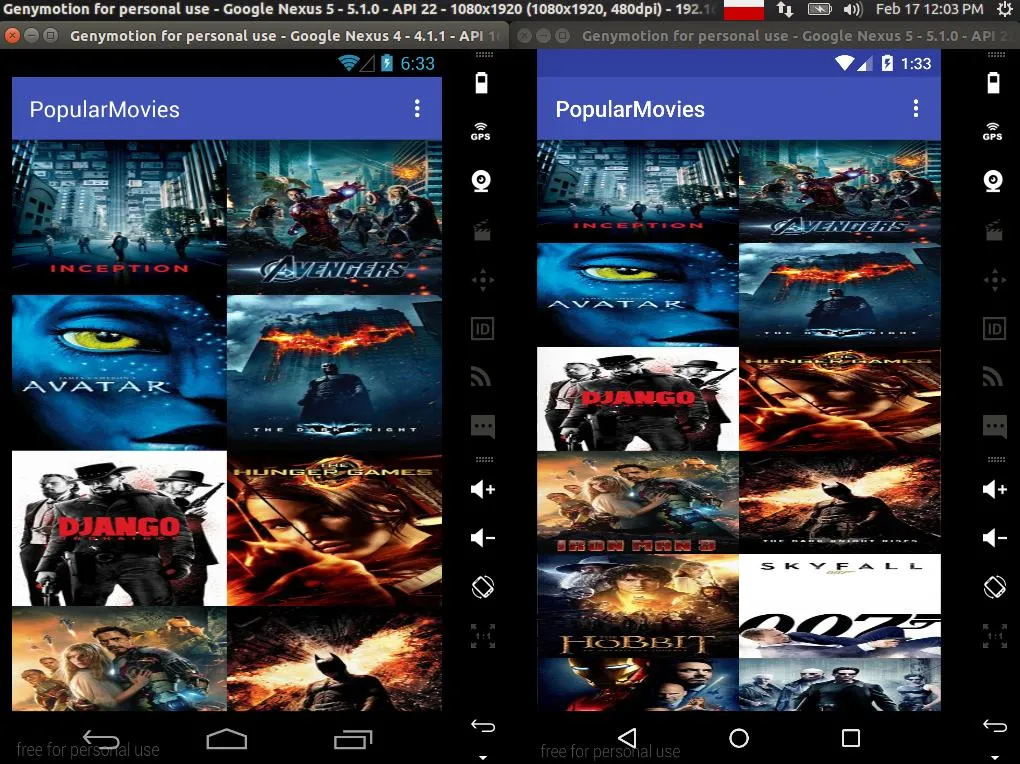Image resolution: width=1020 pixels, height=764 pixels.
Task: Focus the Google Nexus 4 window title bar
Action: 255,36
